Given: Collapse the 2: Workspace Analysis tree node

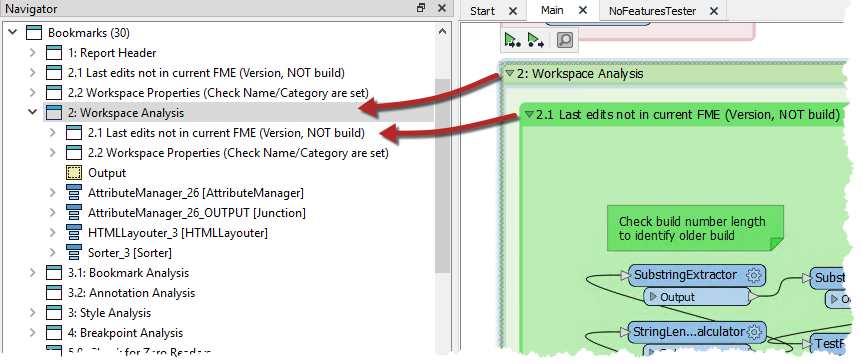Looking at the screenshot, I should coord(33,113).
